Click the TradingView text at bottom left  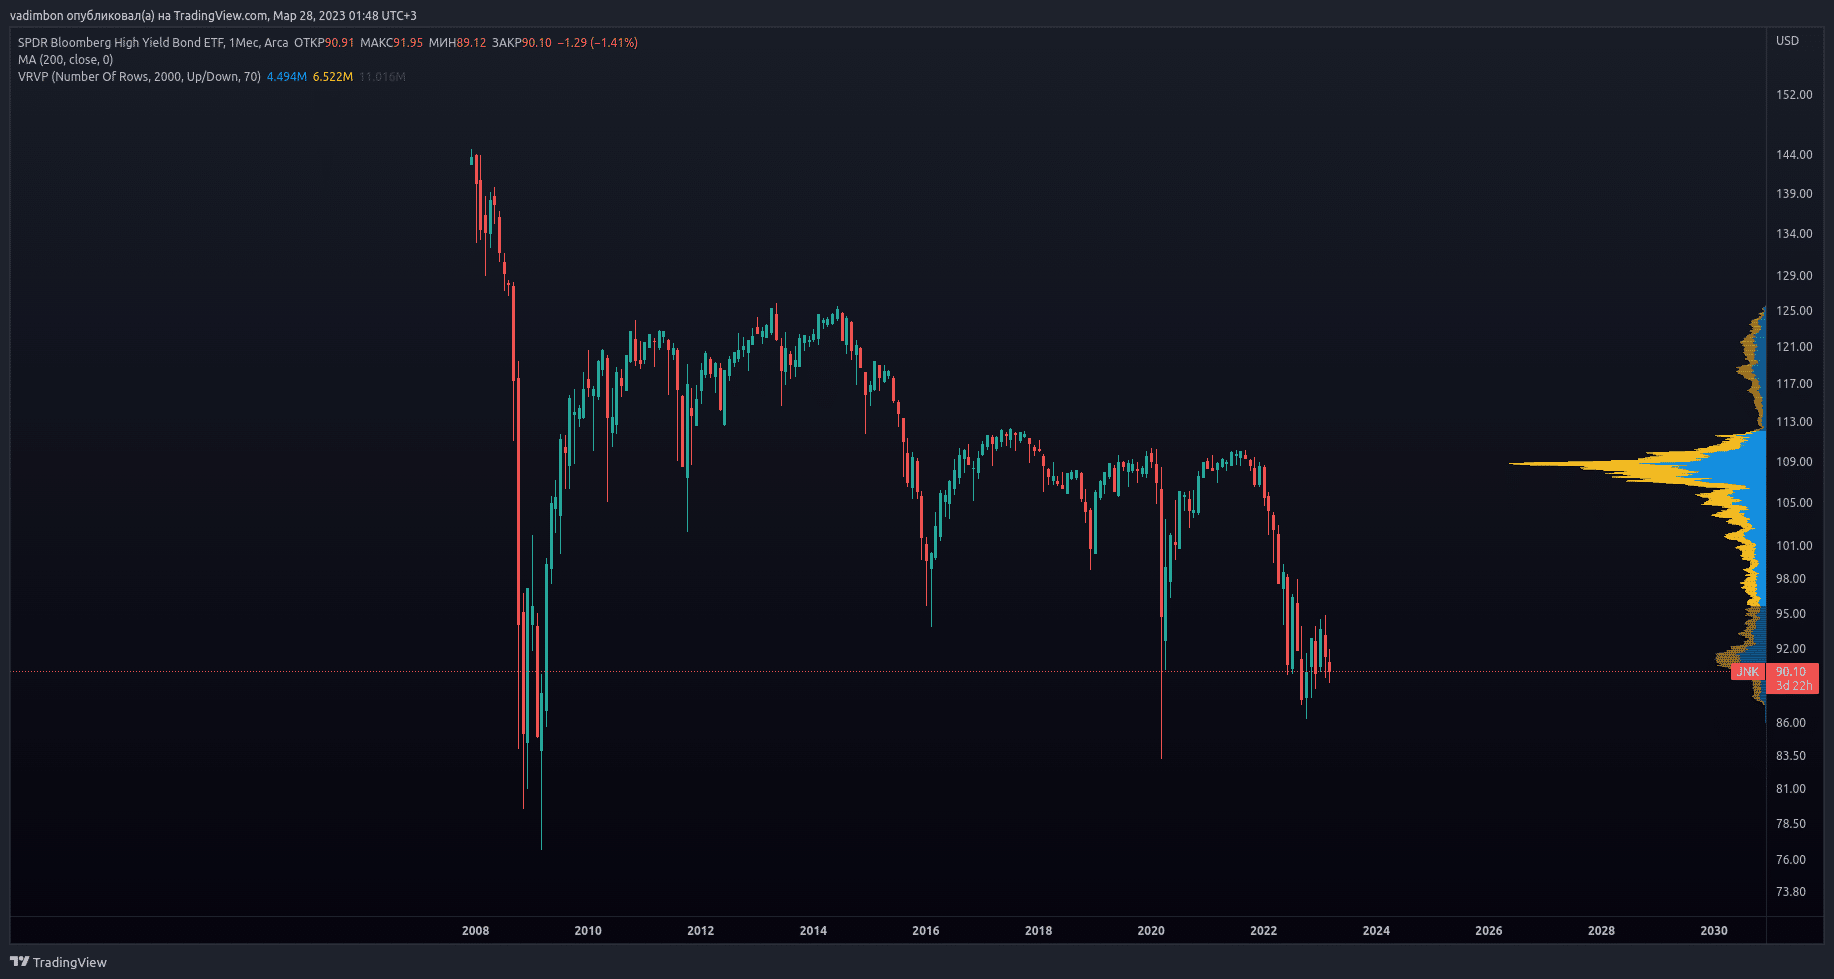point(69,962)
